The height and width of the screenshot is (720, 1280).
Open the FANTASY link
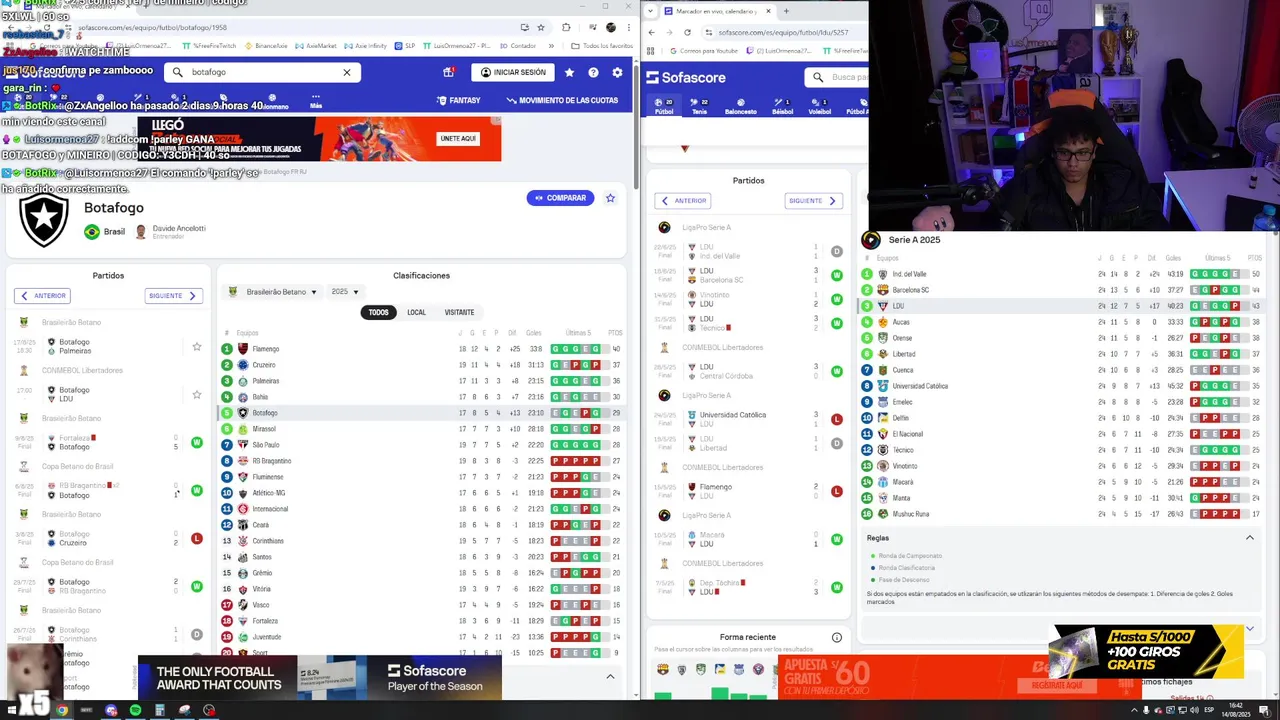click(459, 101)
